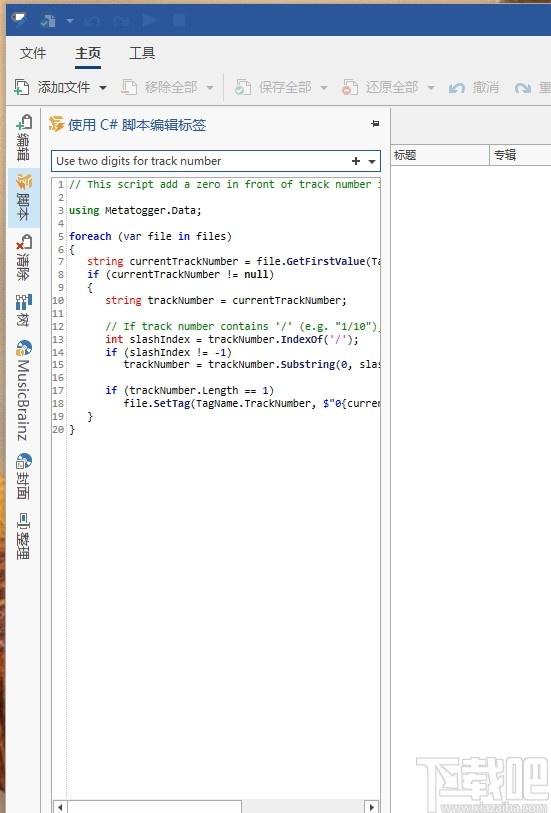The width and height of the screenshot is (551, 813).
Task: Pin the script editor panel
Action: 375,124
